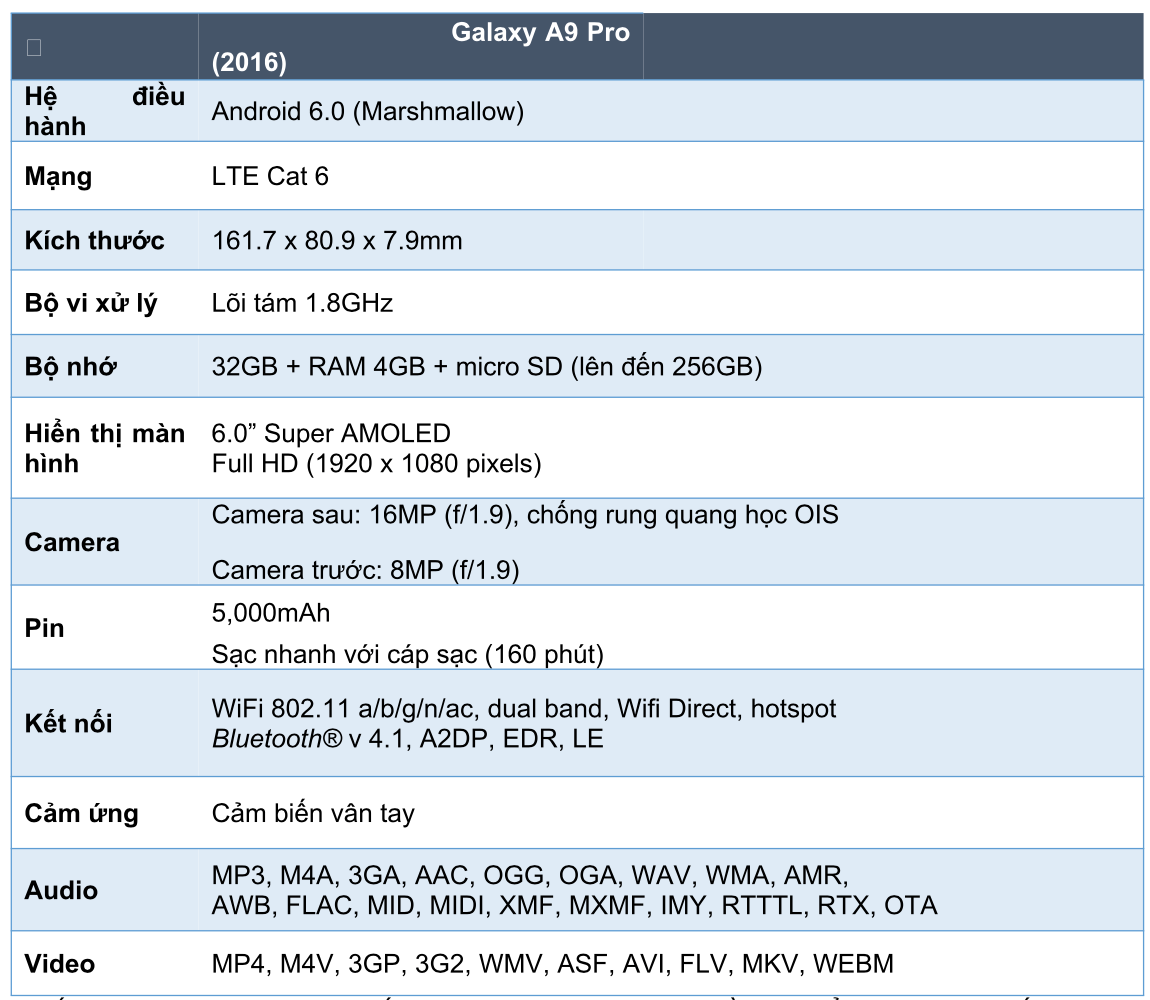The image size is (1150, 1000).
Task: Select the 'Kết nối' row label
Action: (x=68, y=723)
